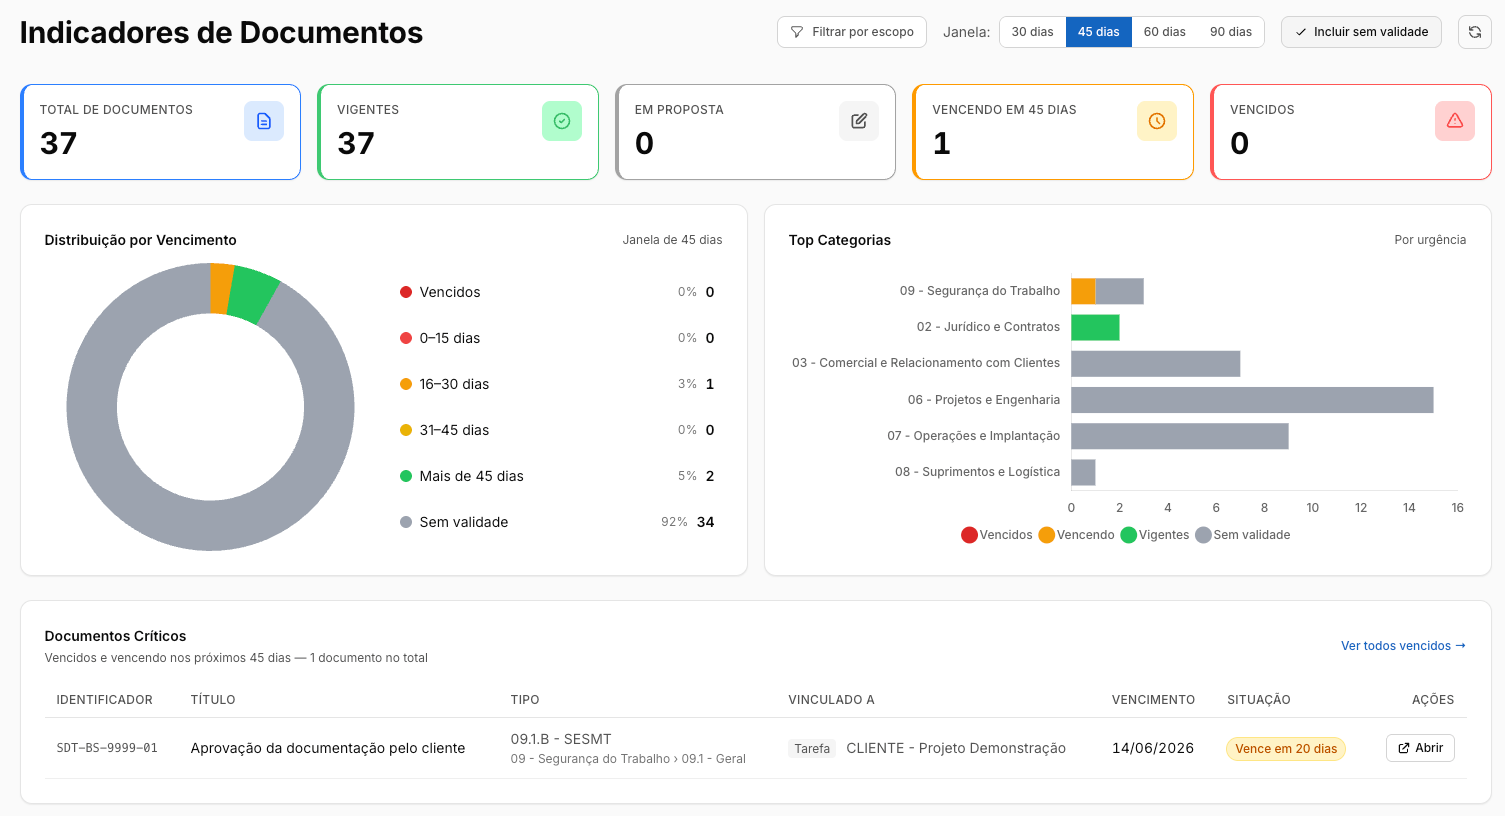
Task: Click the edit pencil icon in Em Proposta card
Action: (859, 121)
